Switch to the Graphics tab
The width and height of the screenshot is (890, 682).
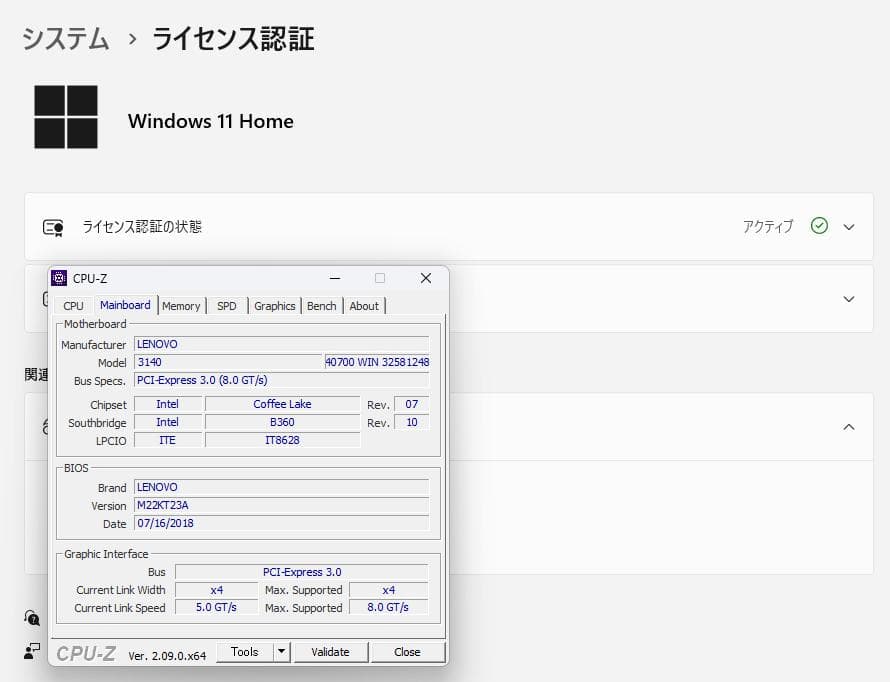click(x=274, y=305)
